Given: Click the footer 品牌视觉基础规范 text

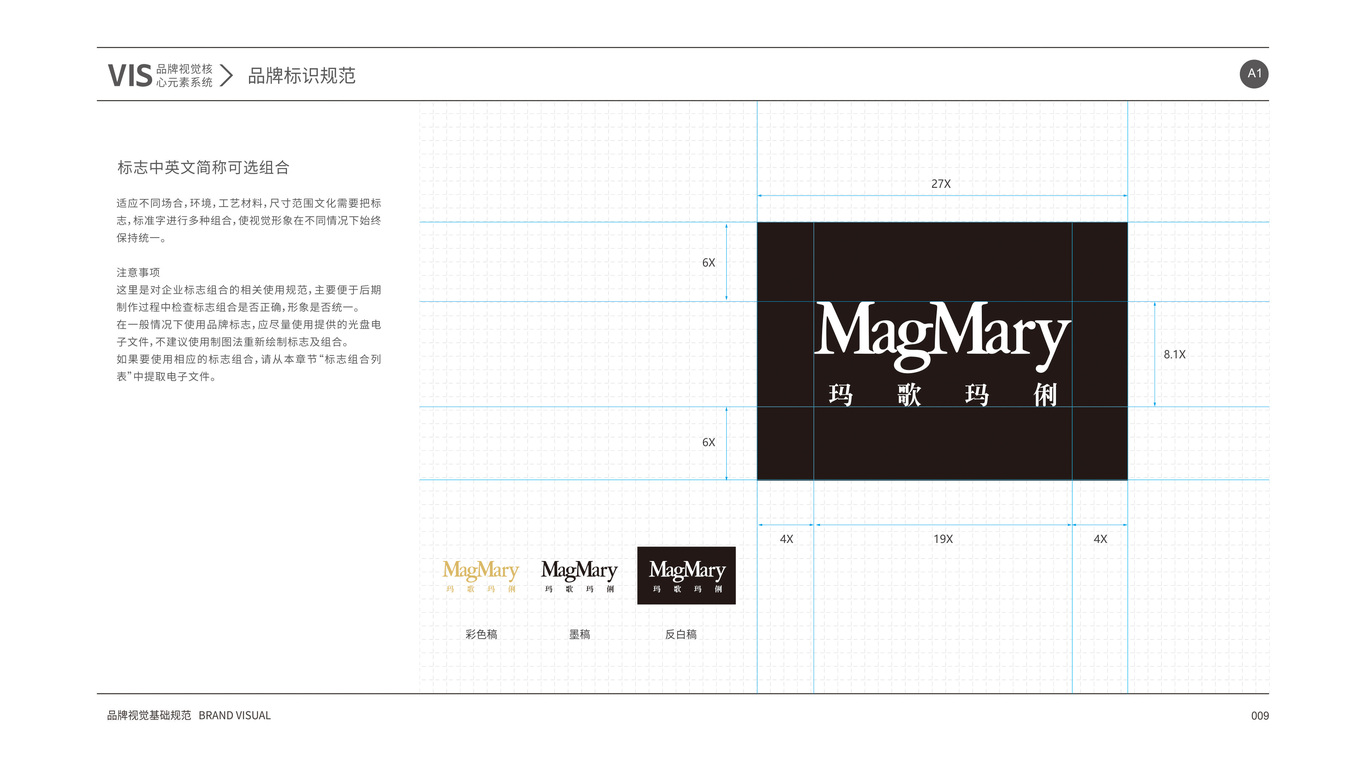Looking at the screenshot, I should click(x=149, y=716).
